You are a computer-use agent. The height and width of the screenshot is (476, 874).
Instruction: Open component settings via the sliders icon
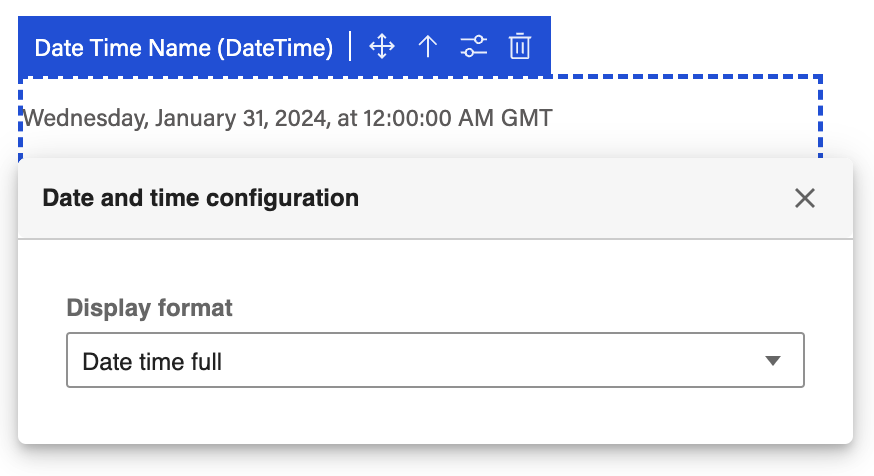coord(473,46)
